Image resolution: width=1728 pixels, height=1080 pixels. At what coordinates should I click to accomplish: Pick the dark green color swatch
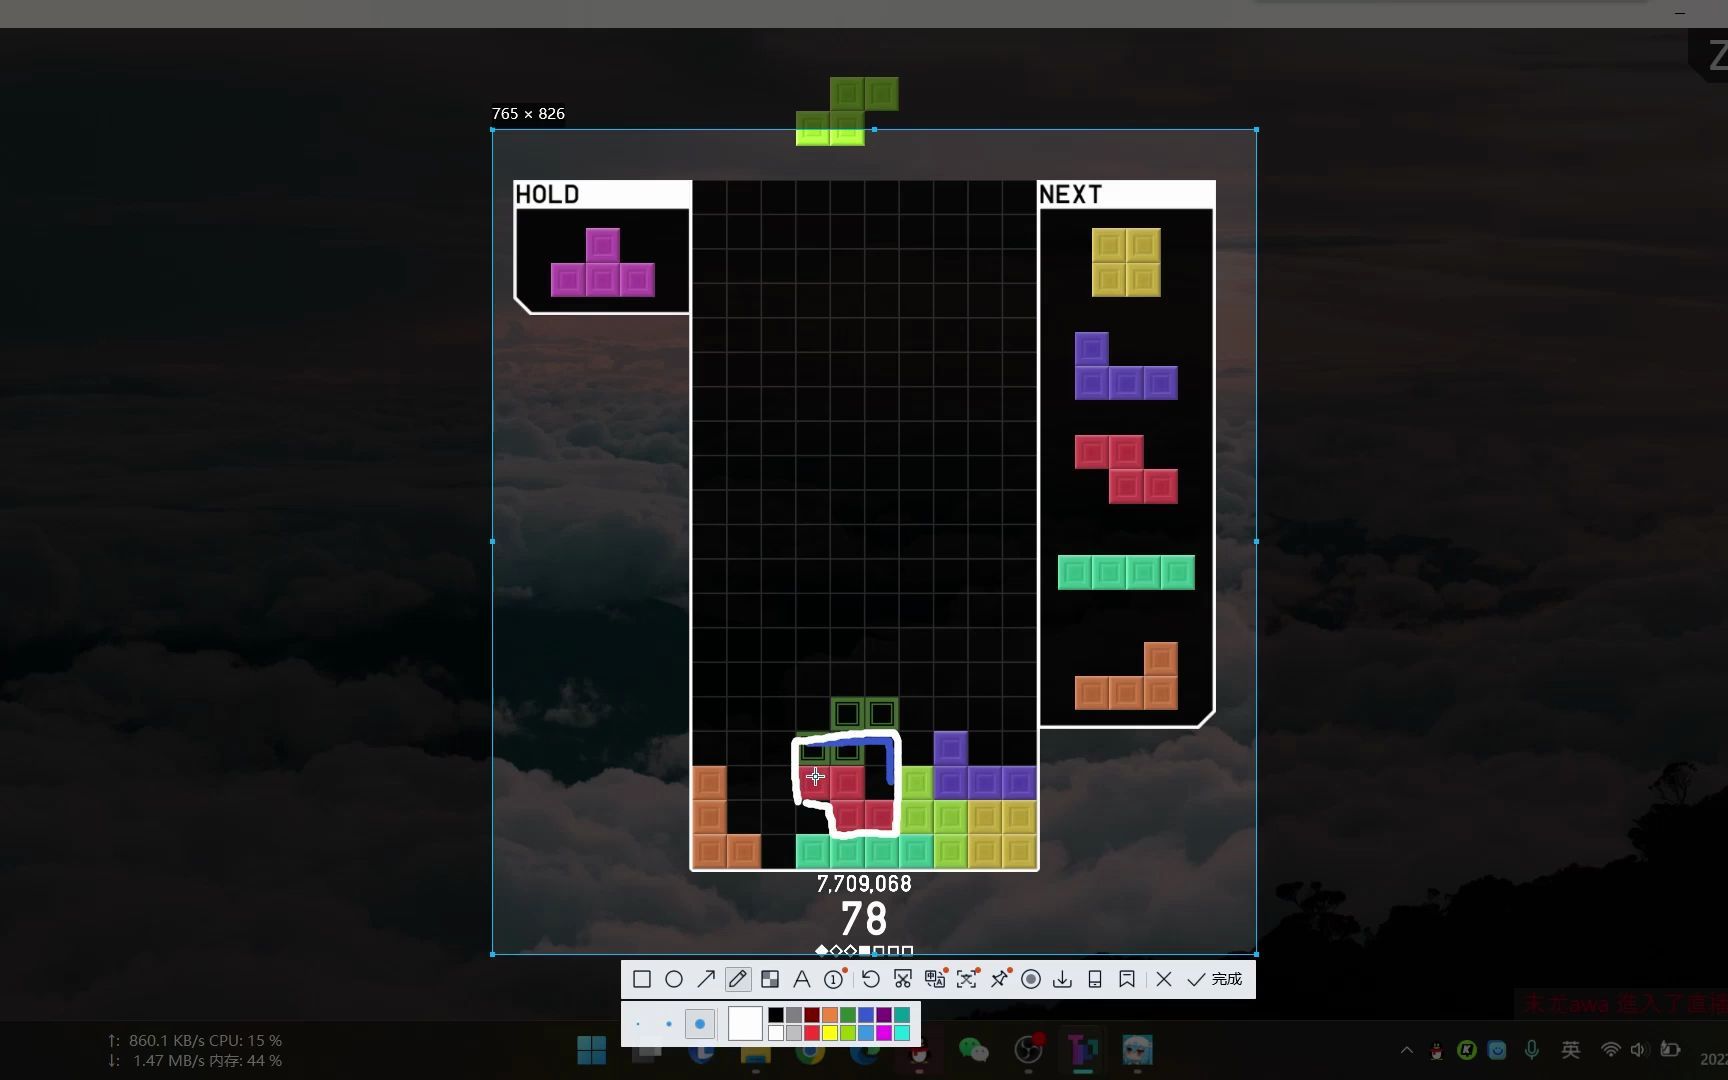pyautogui.click(x=848, y=1015)
